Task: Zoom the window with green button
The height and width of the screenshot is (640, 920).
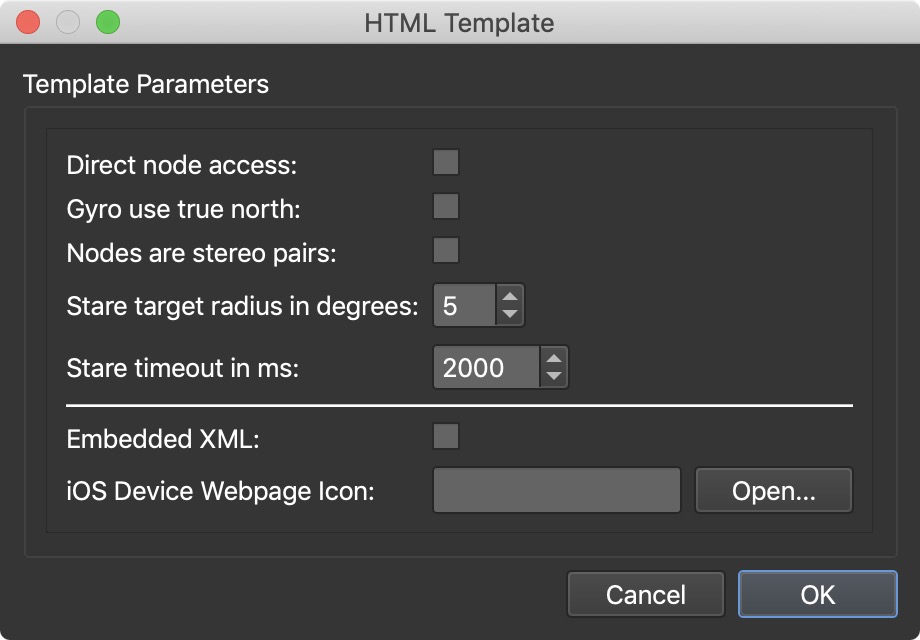Action: click(x=108, y=23)
